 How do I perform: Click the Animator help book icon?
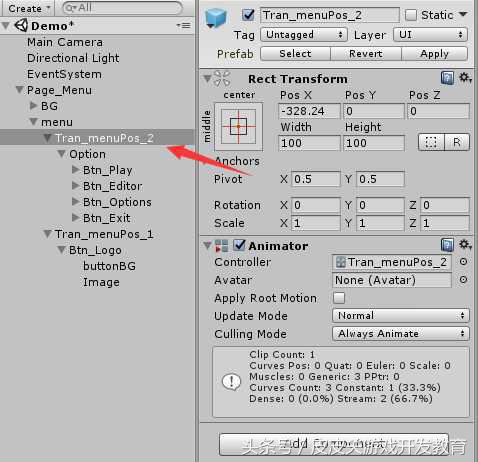[447, 245]
